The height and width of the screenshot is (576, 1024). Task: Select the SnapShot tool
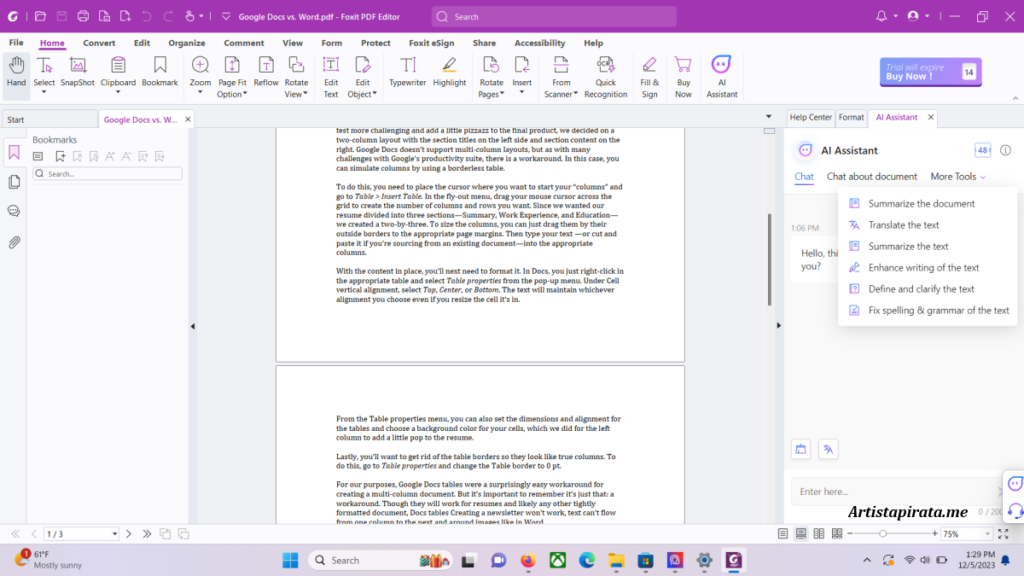pyautogui.click(x=77, y=72)
